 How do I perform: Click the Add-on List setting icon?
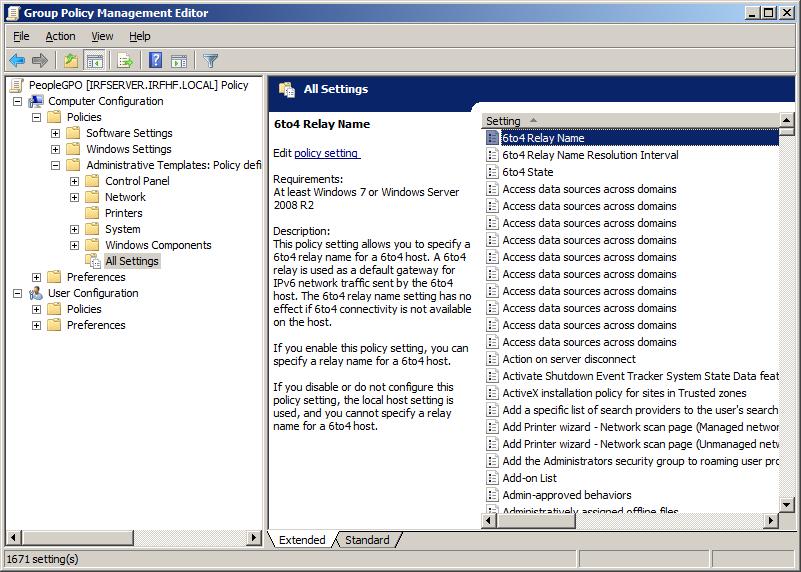click(x=492, y=478)
